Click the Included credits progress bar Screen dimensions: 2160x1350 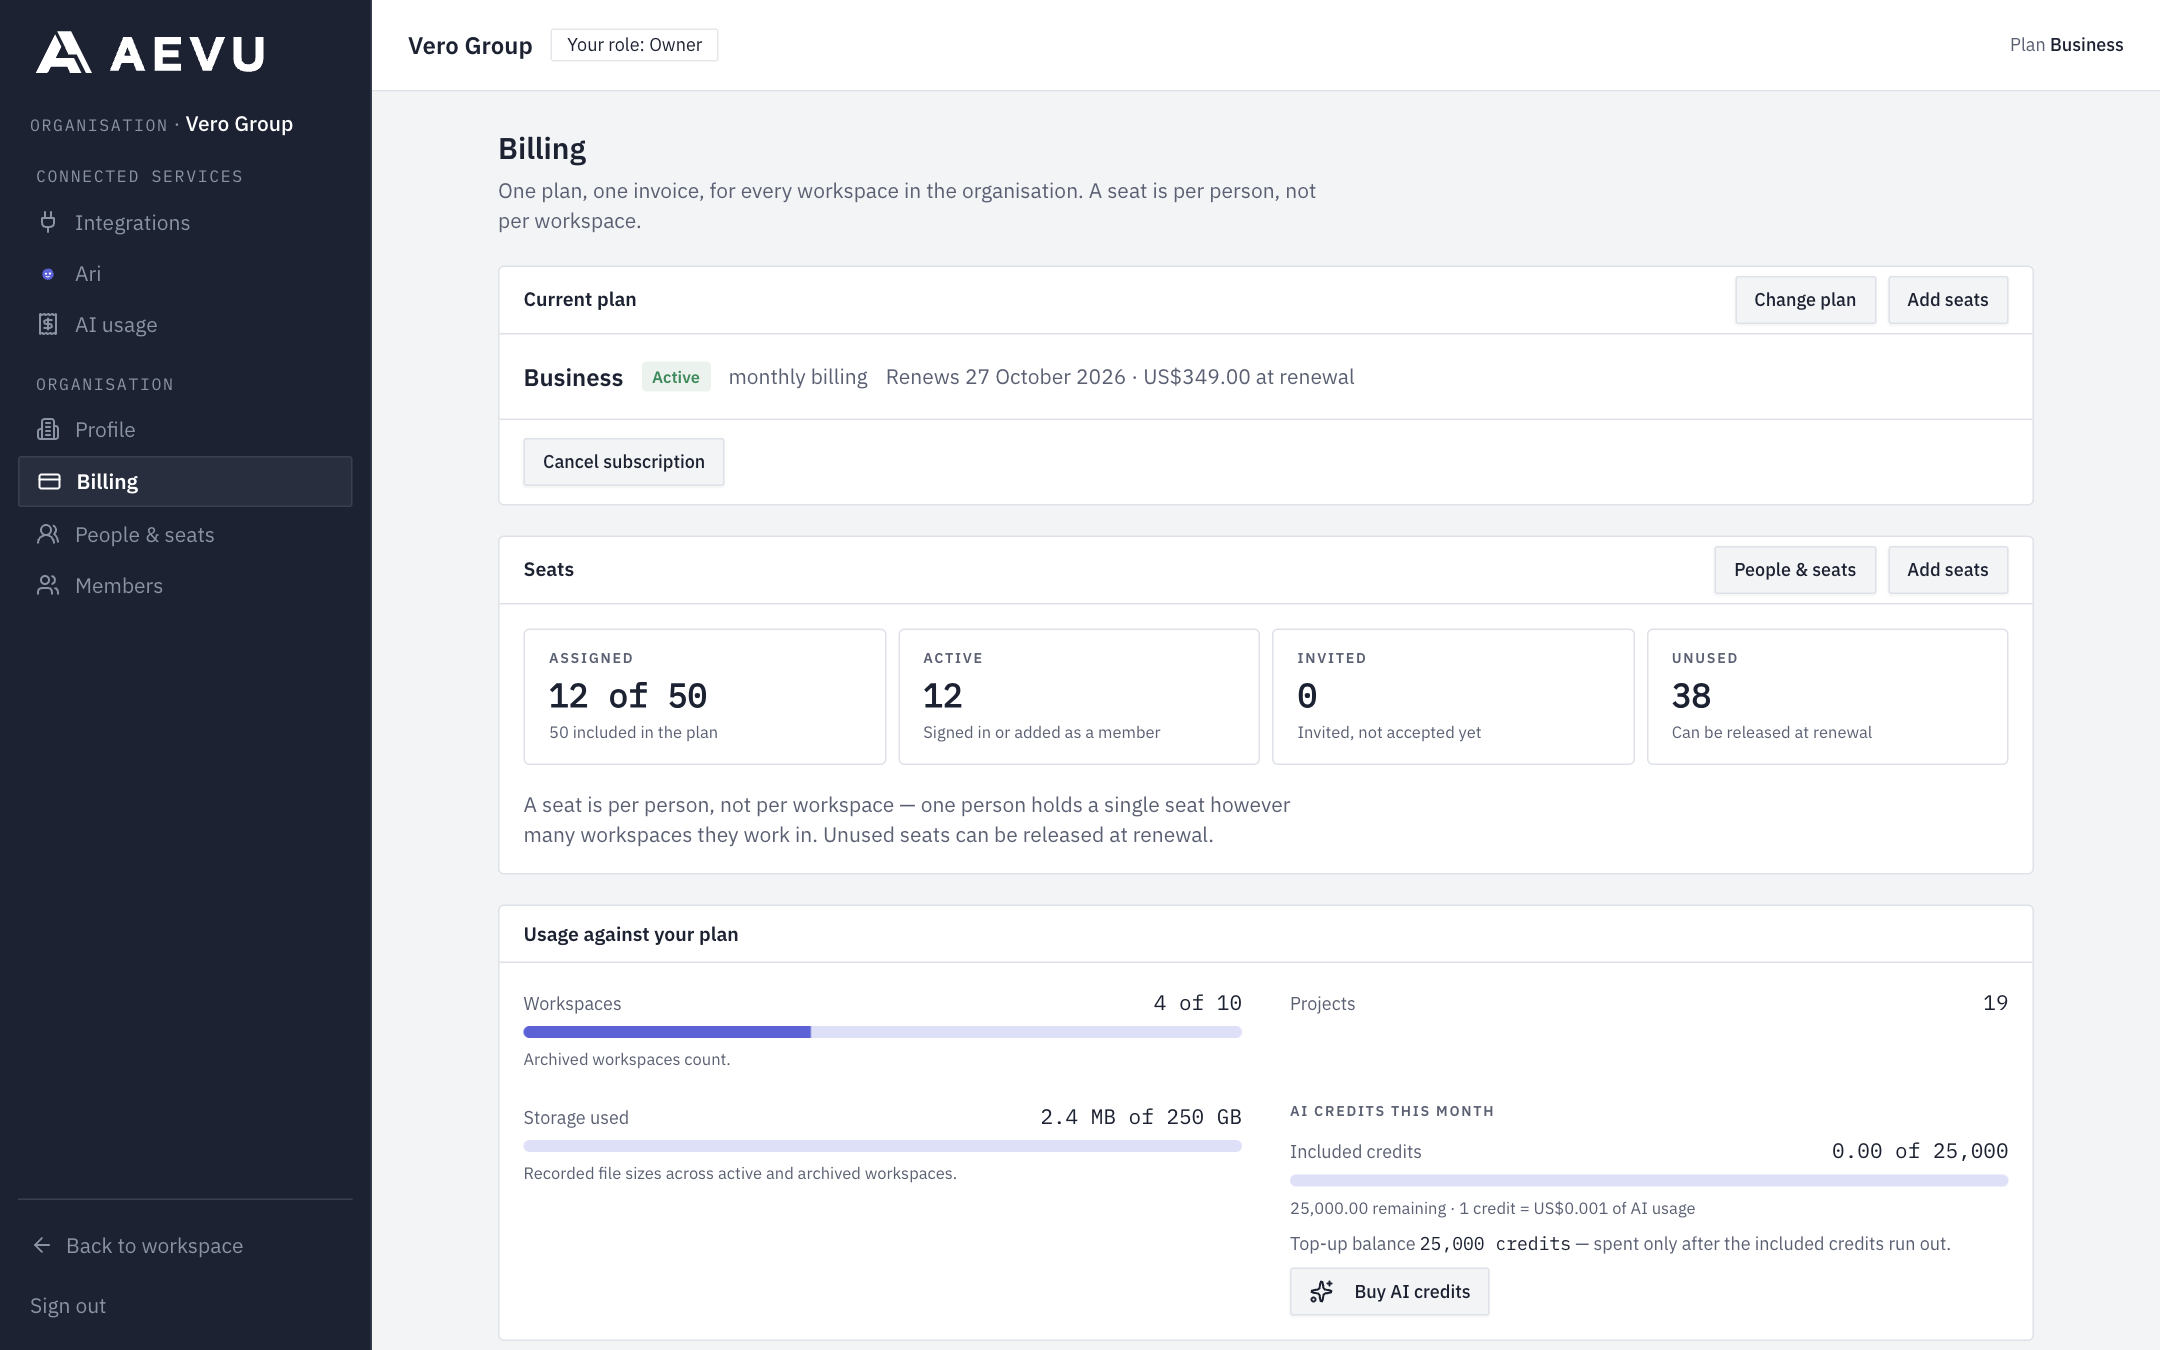point(1648,1180)
